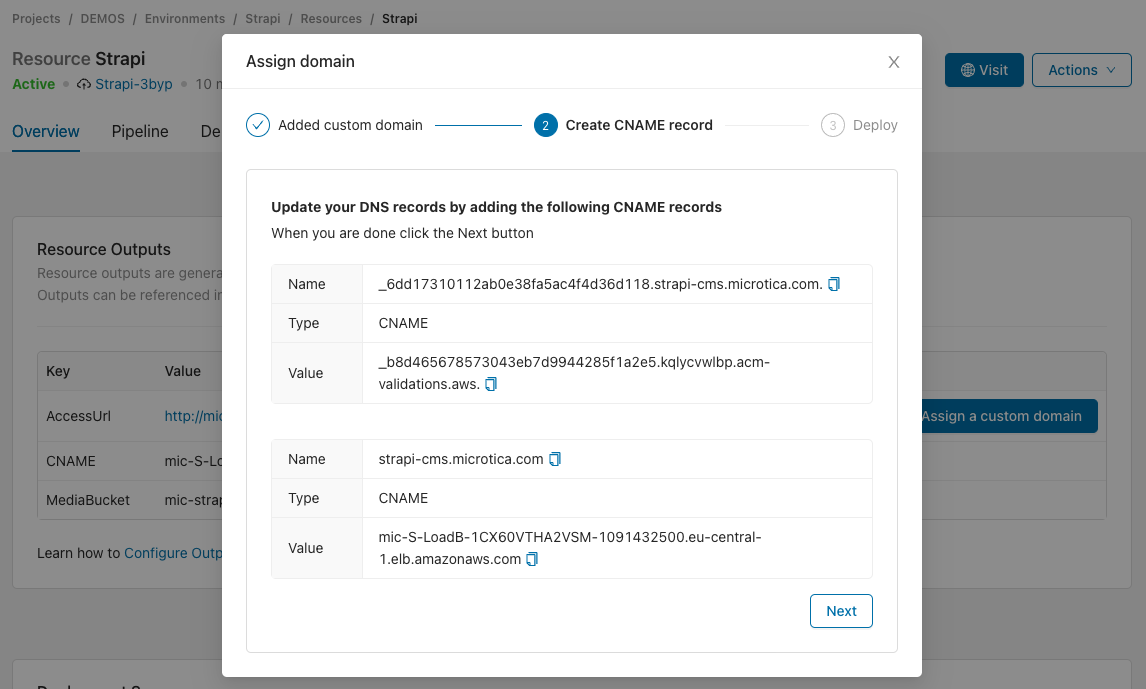Open the Configure Outputs link
This screenshot has height=689, width=1146.
tap(173, 553)
